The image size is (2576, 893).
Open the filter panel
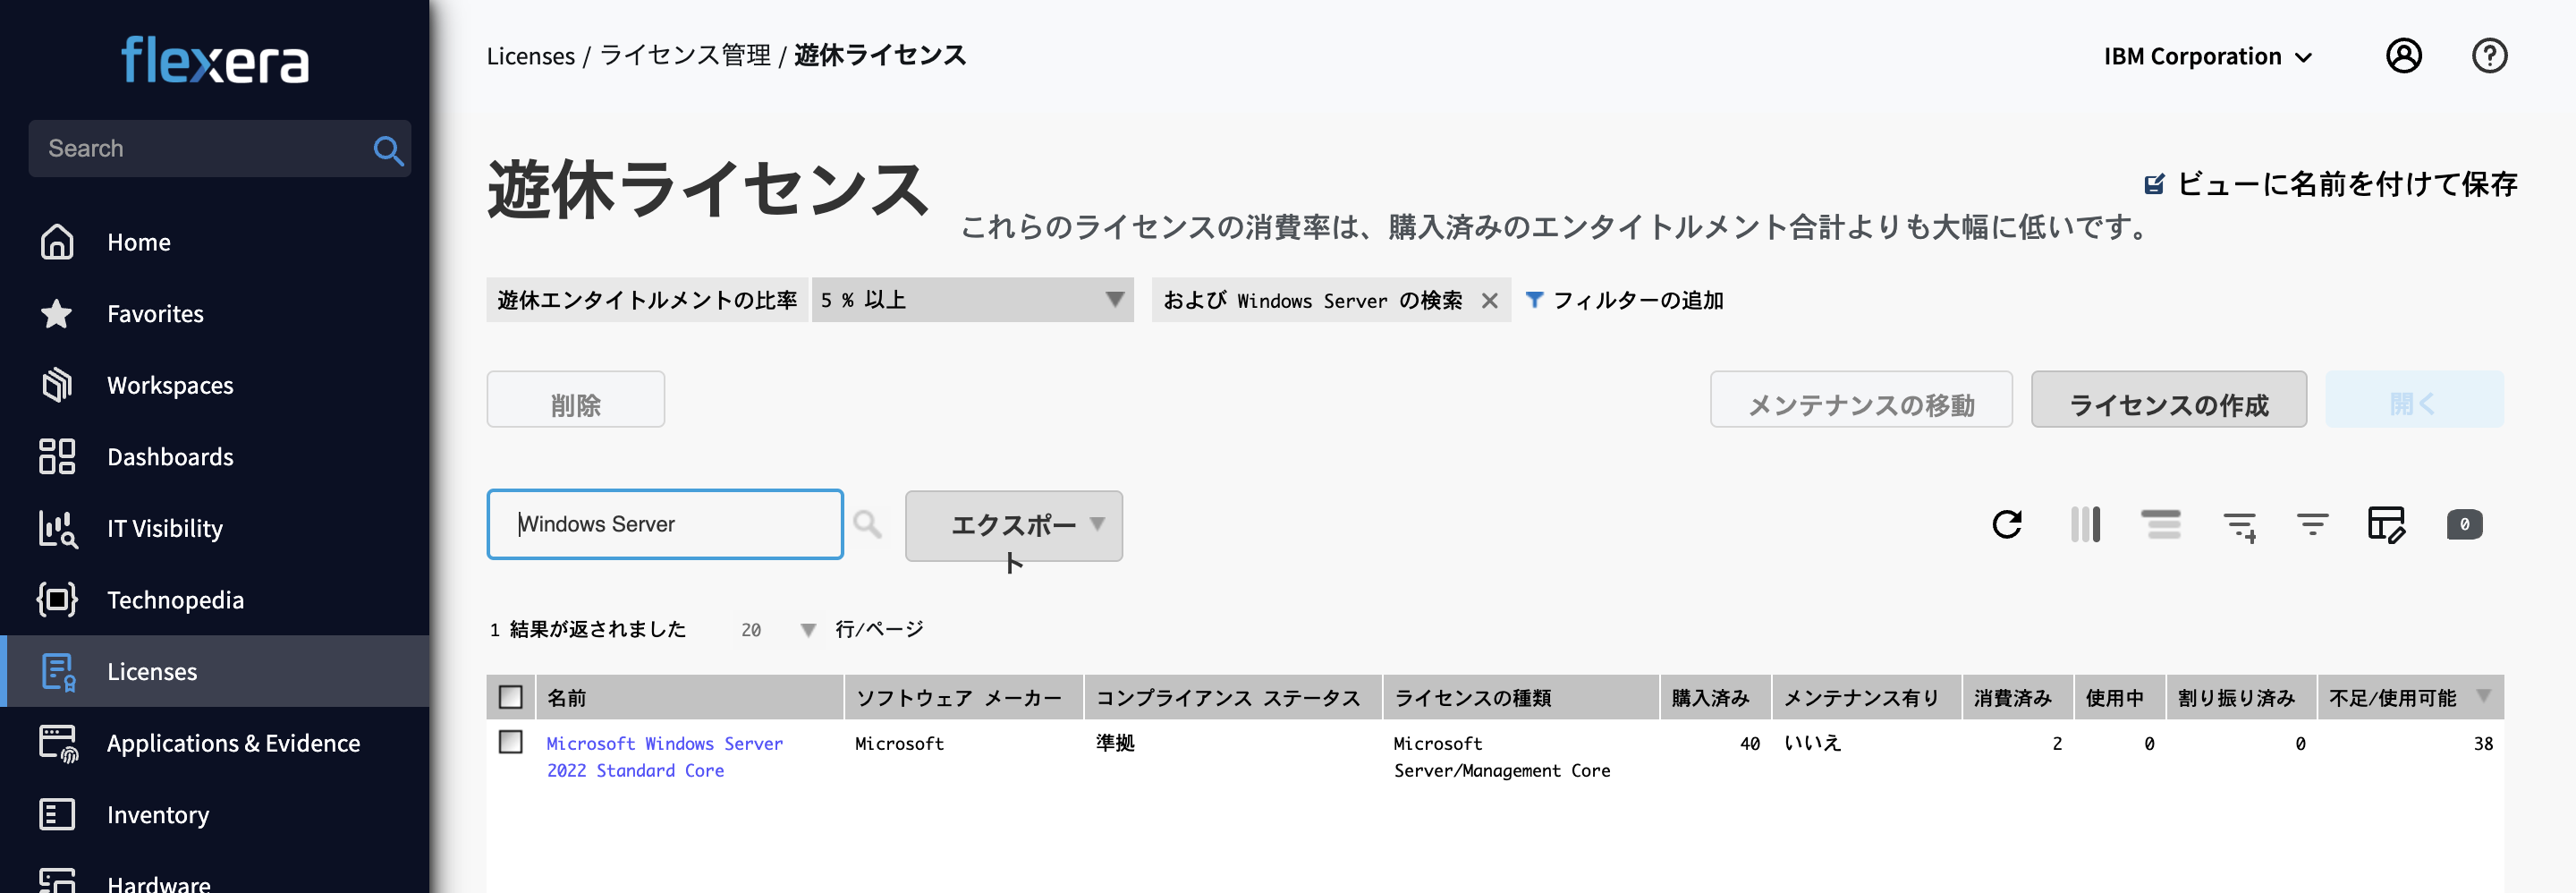tap(2312, 524)
